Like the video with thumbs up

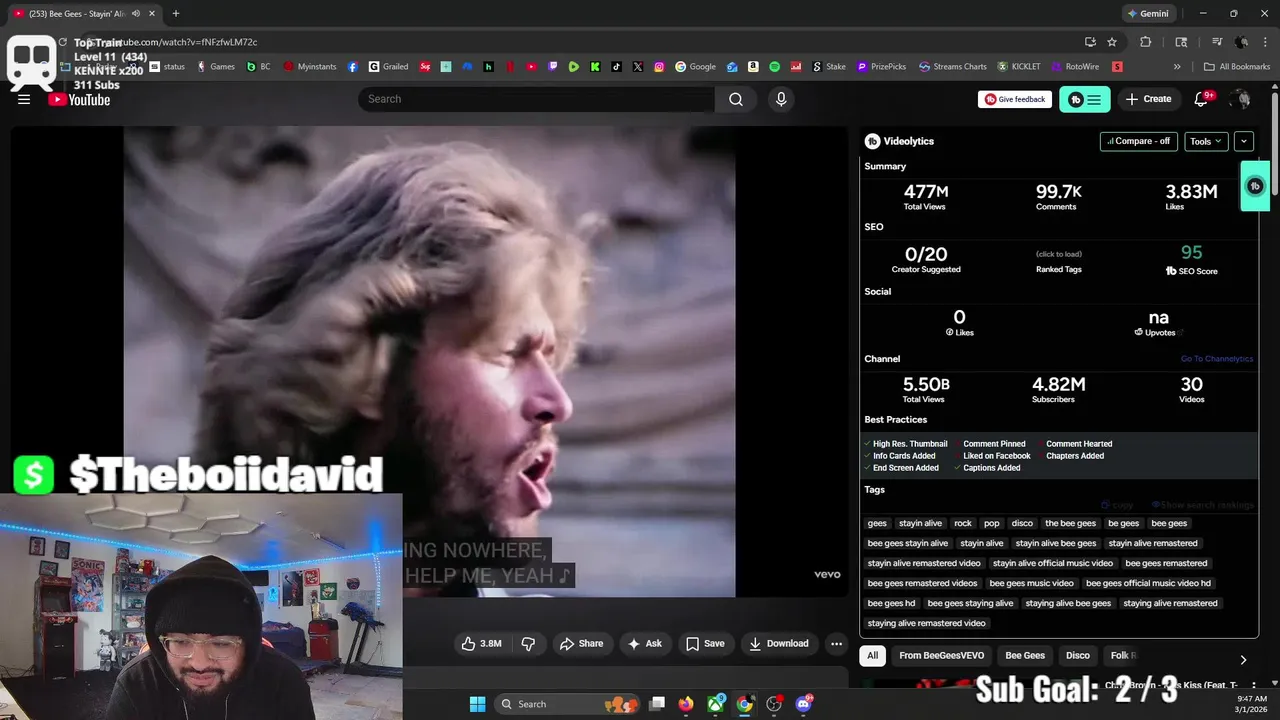(481, 644)
